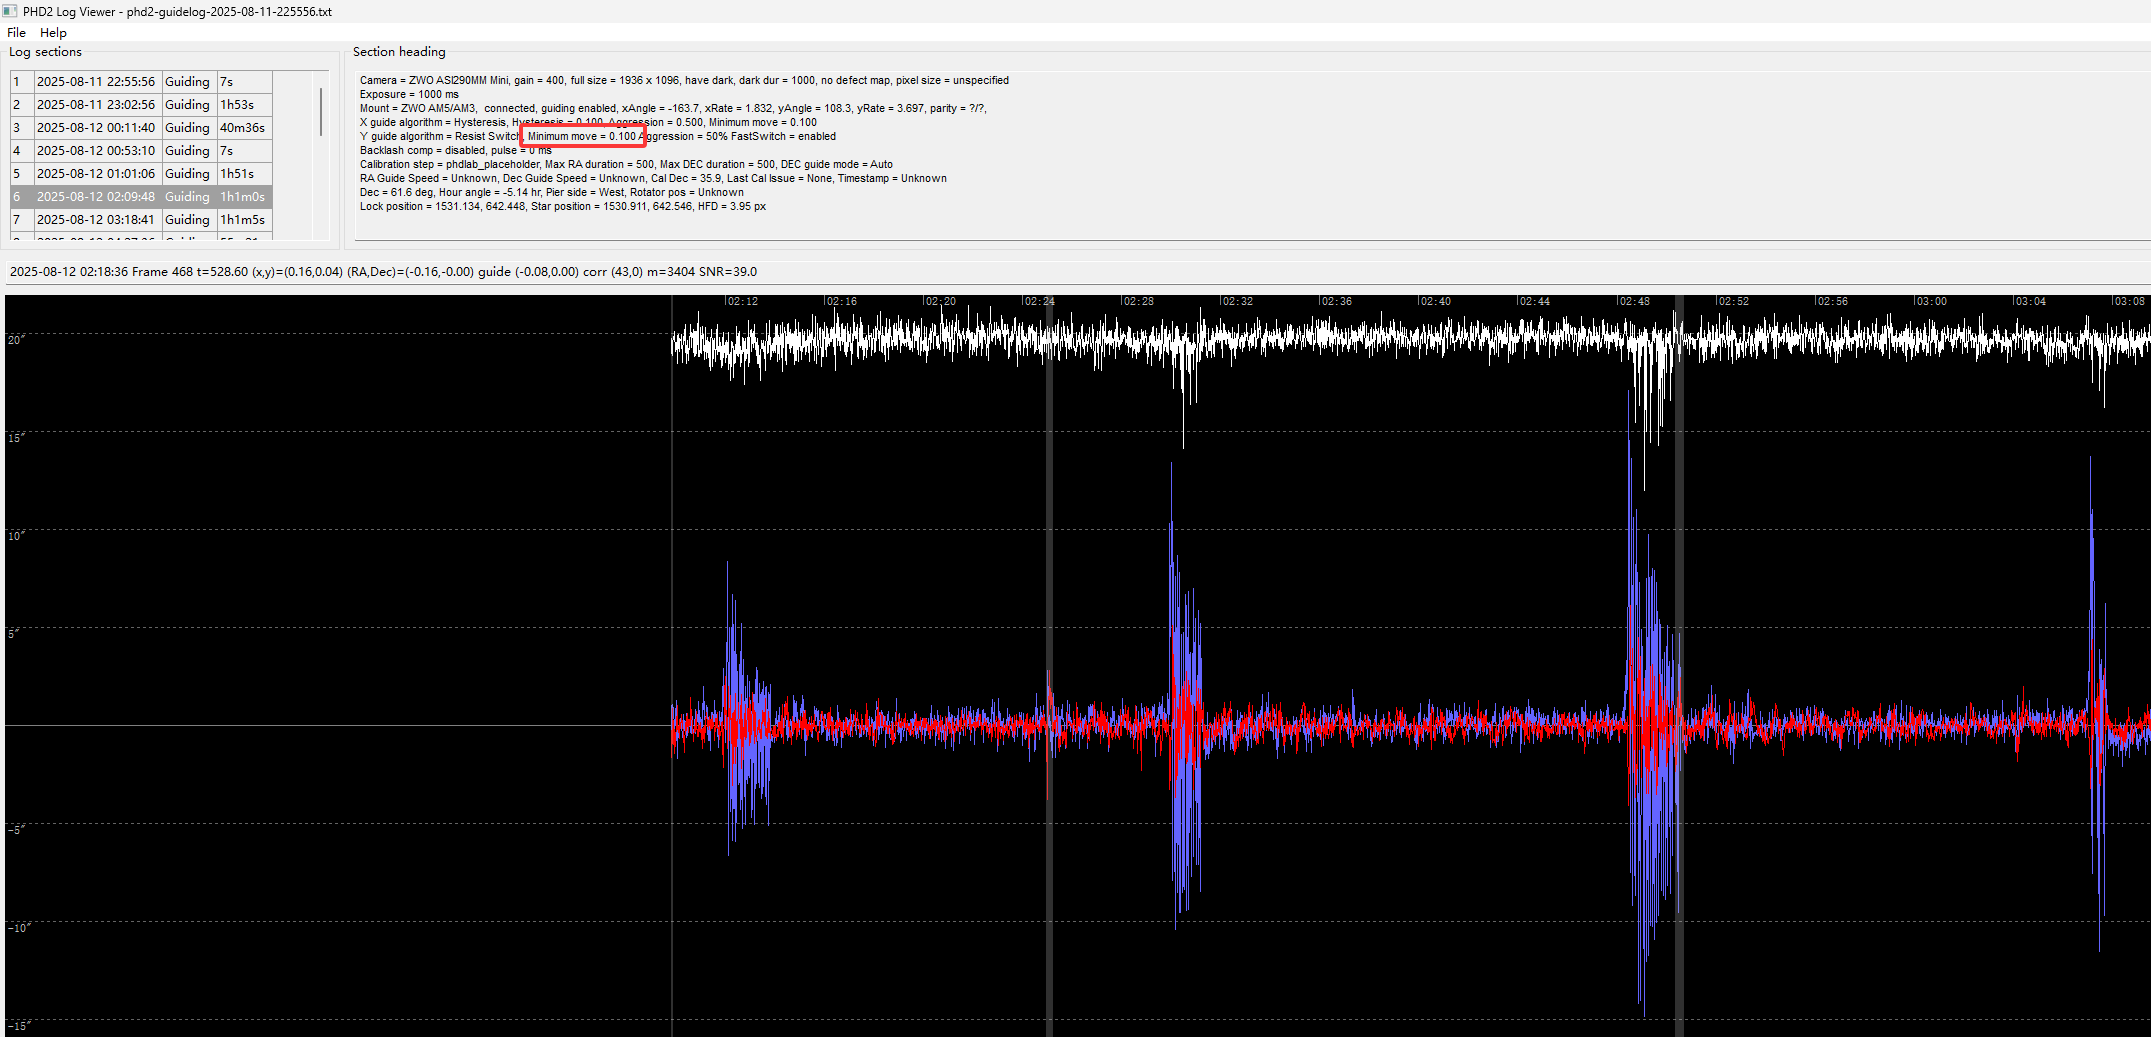Click the Lock position = 1531.134 line

(x=563, y=207)
